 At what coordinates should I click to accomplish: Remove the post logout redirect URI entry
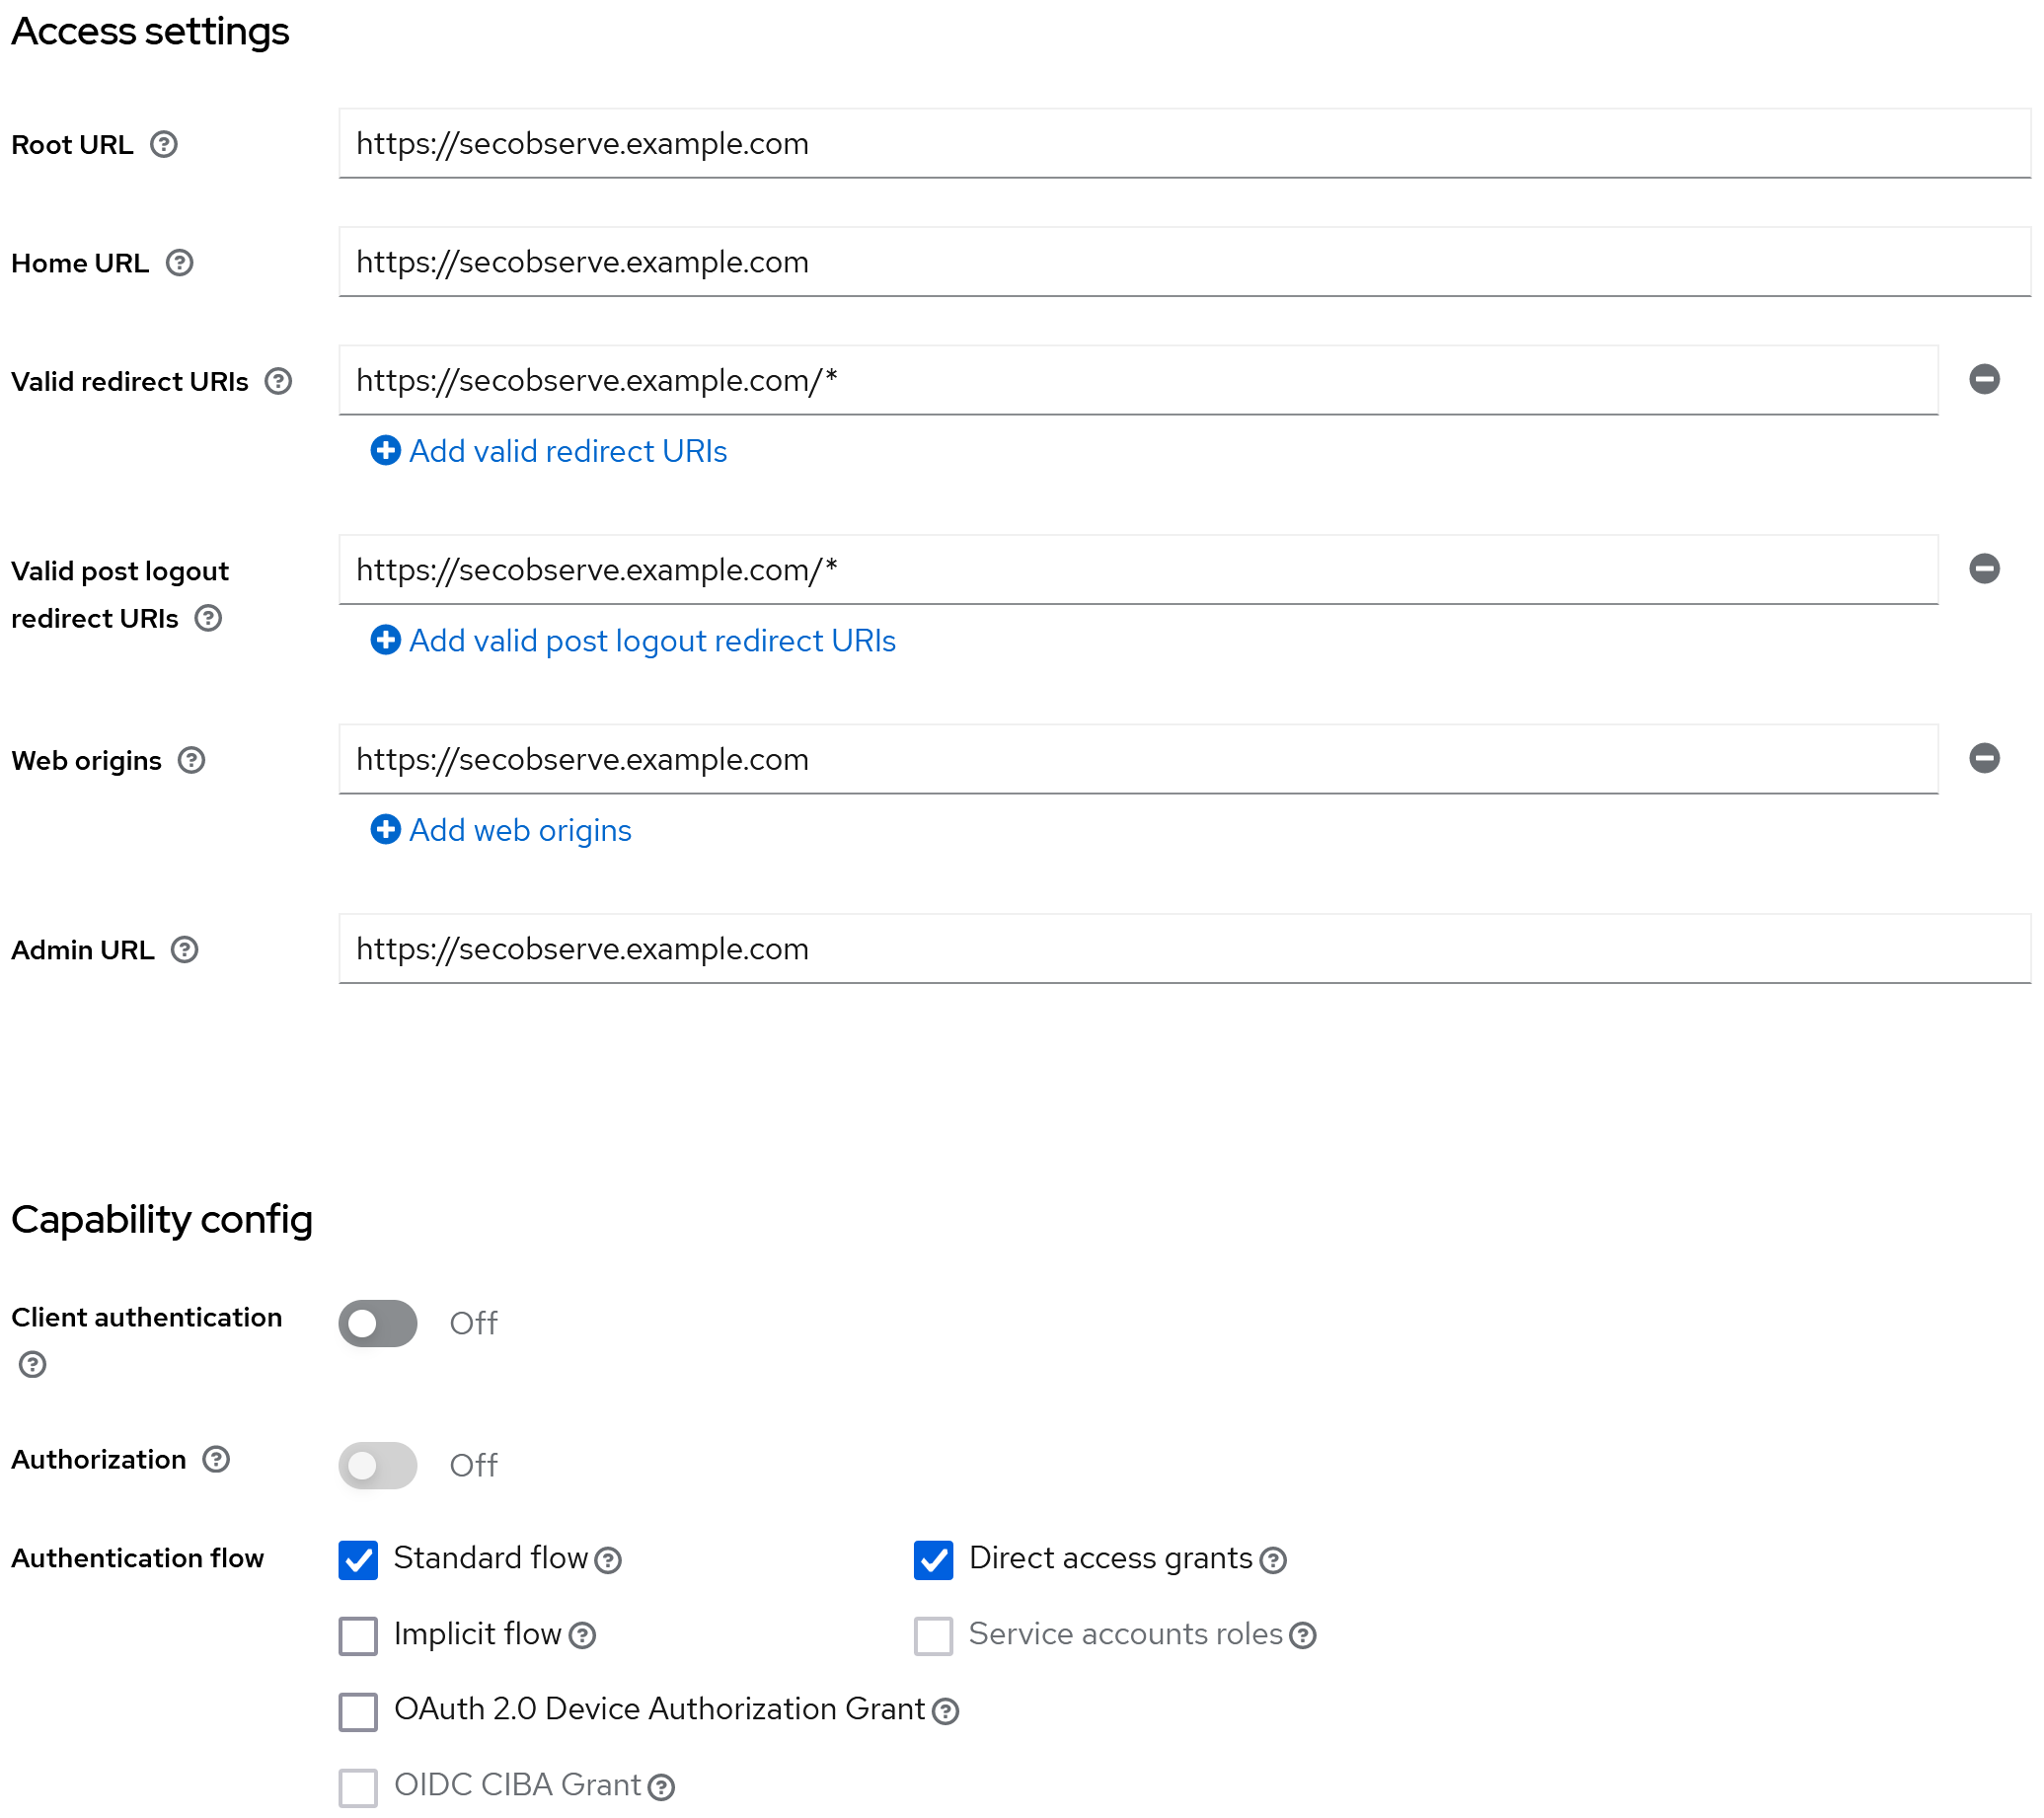(x=1985, y=568)
